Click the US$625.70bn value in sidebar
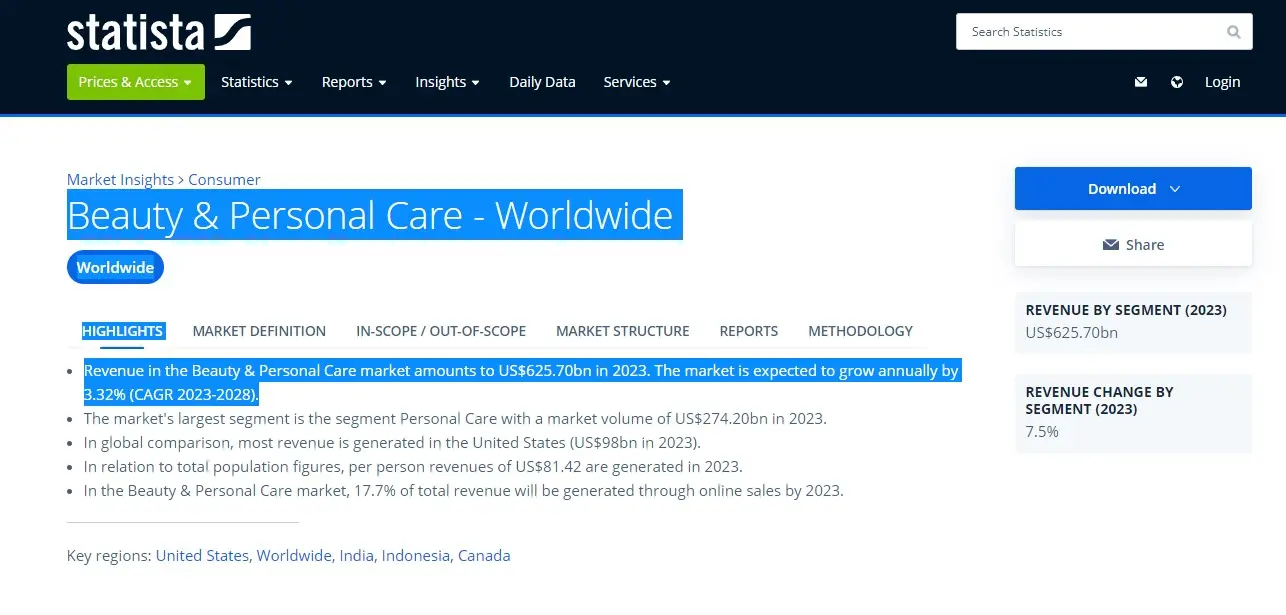 coord(1072,333)
